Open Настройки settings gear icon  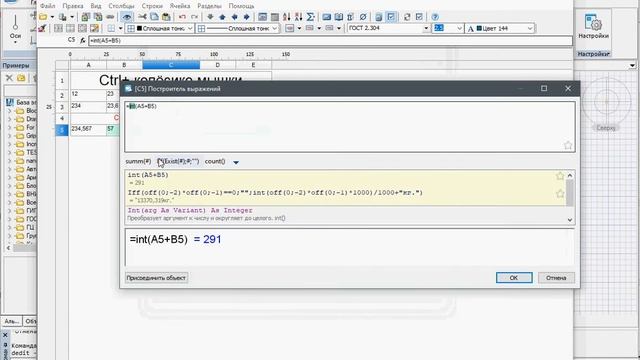coord(593,27)
